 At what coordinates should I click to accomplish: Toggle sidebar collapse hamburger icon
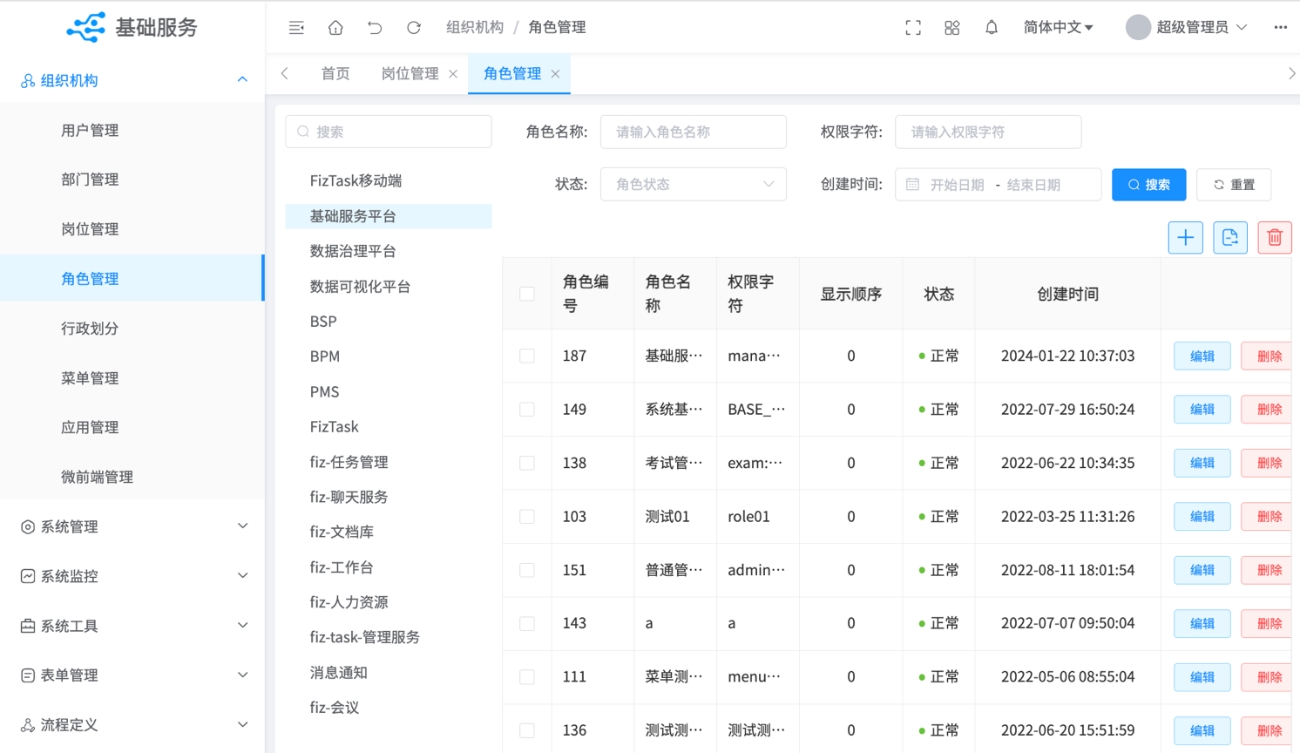296,28
